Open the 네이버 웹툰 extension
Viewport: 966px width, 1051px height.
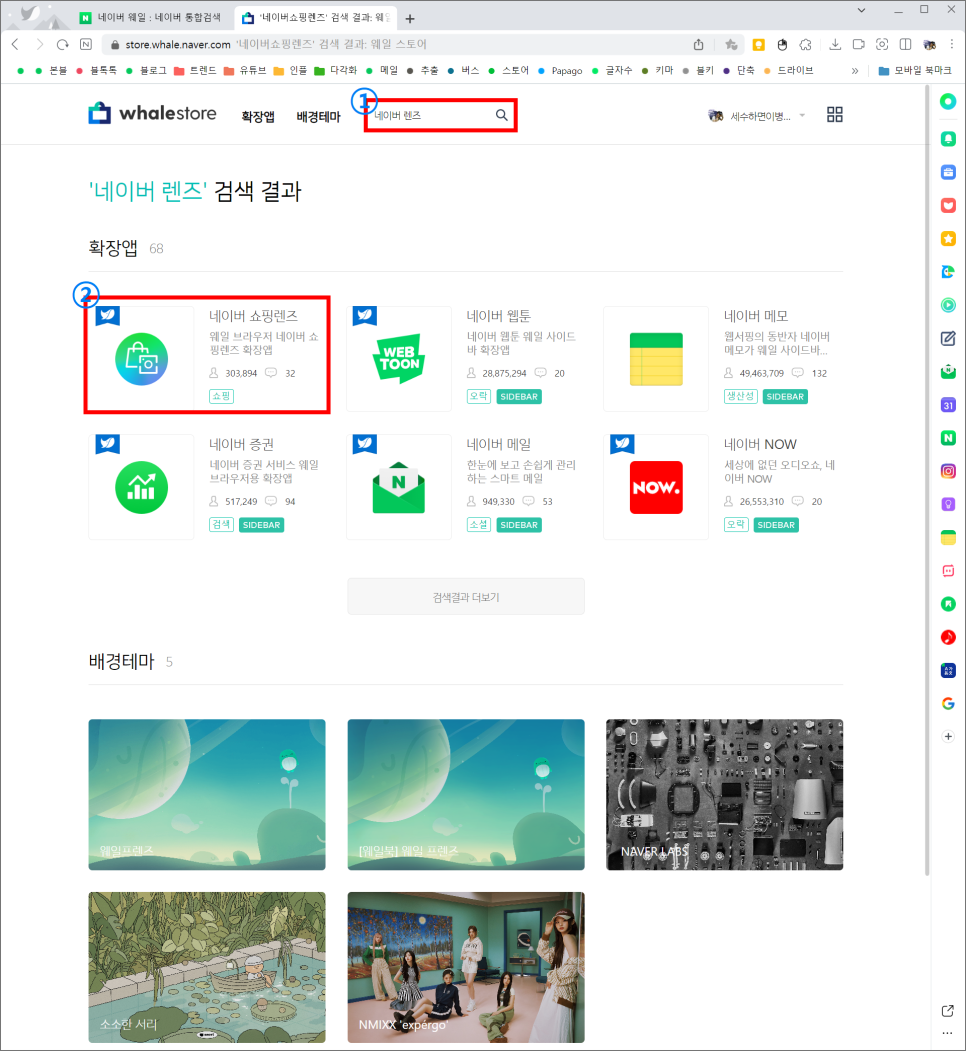click(465, 359)
